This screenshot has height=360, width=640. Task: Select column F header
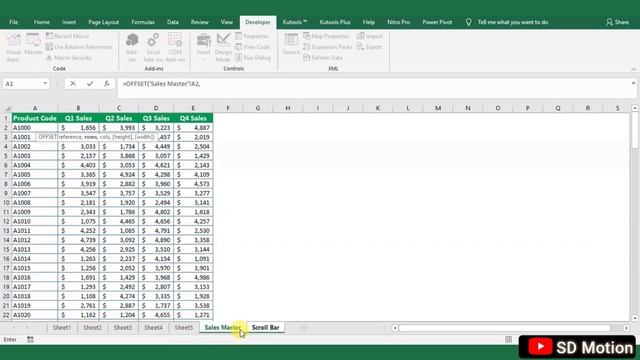tap(228, 108)
